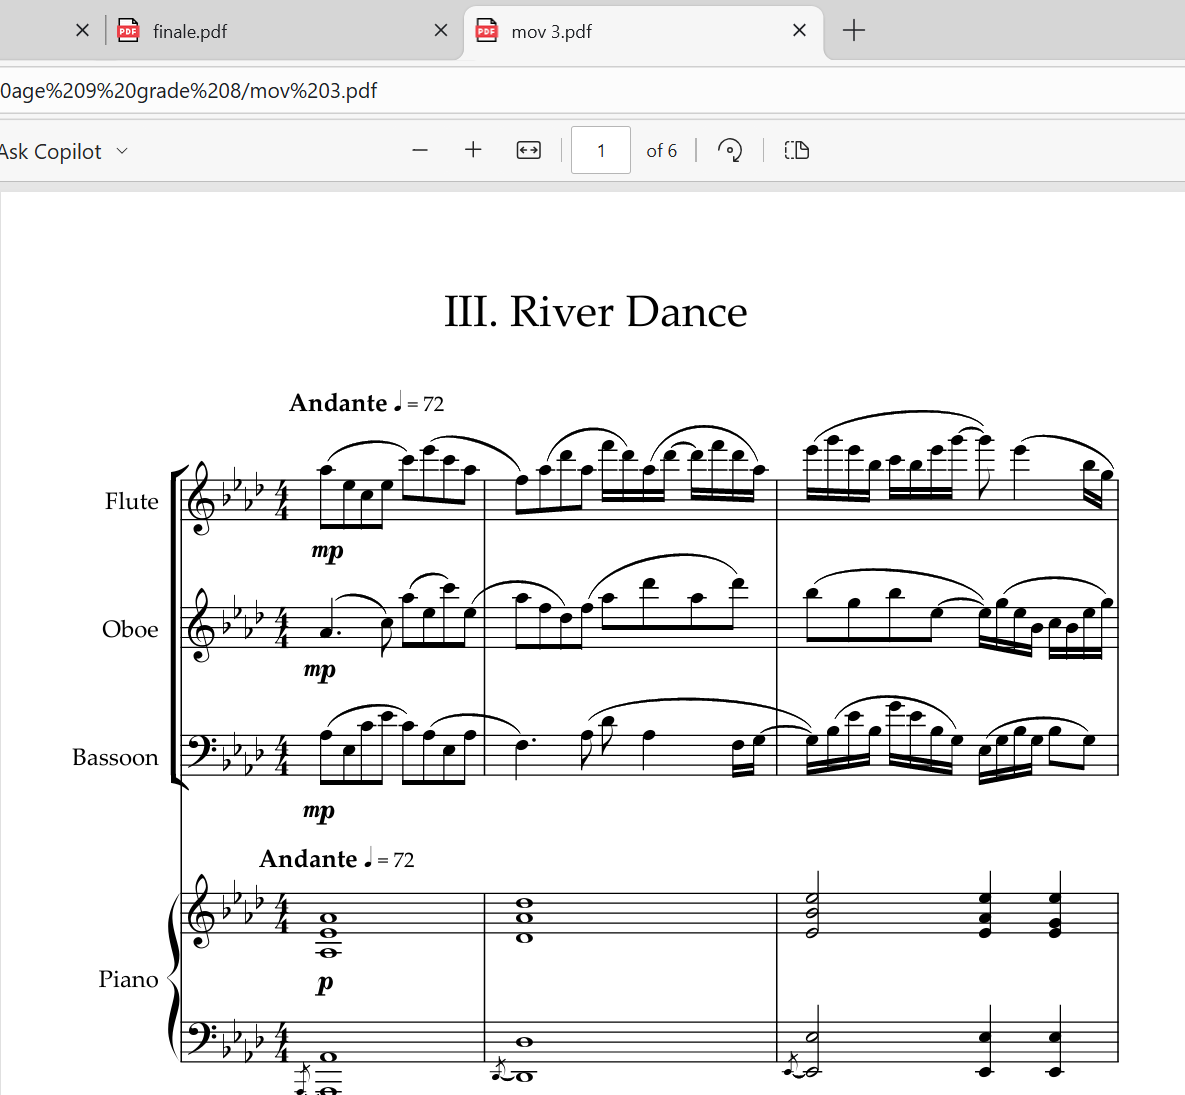The height and width of the screenshot is (1095, 1185).
Task: Click the upper Andante tempo marking
Action: coord(367,403)
